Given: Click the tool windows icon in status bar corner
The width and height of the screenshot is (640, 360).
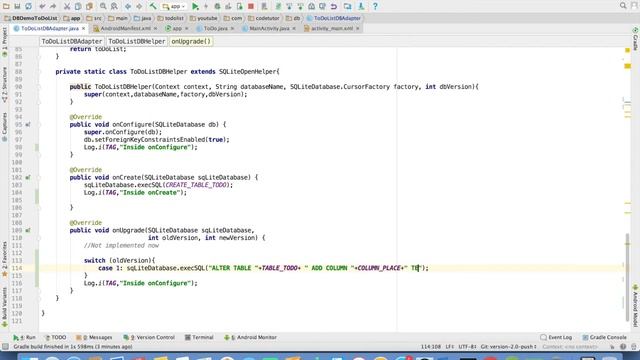Looking at the screenshot, I should (x=5, y=347).
